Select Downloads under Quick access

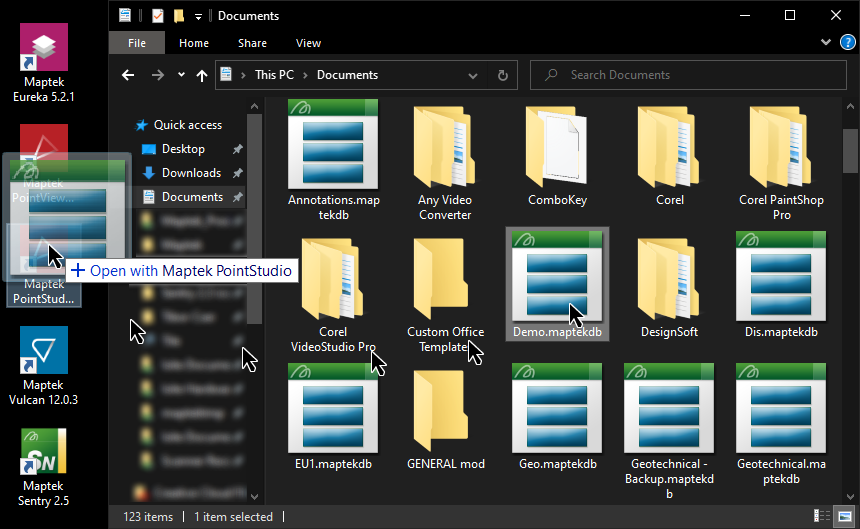coord(191,173)
